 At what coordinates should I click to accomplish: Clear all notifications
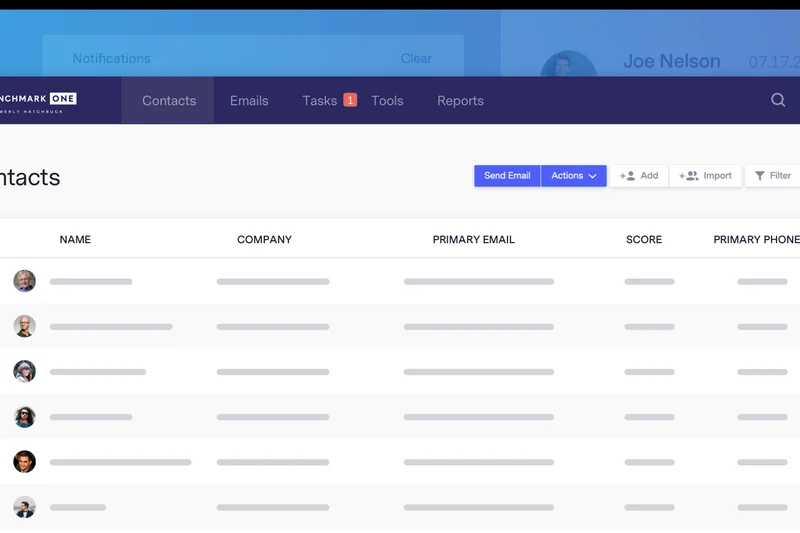point(416,59)
